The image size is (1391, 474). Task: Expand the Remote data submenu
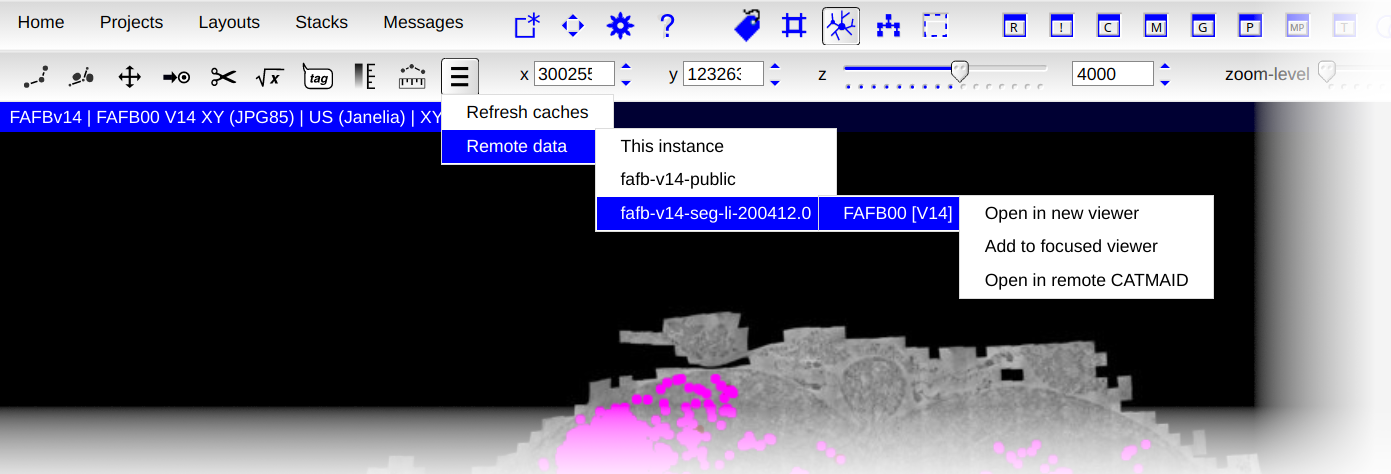pyautogui.click(x=518, y=146)
